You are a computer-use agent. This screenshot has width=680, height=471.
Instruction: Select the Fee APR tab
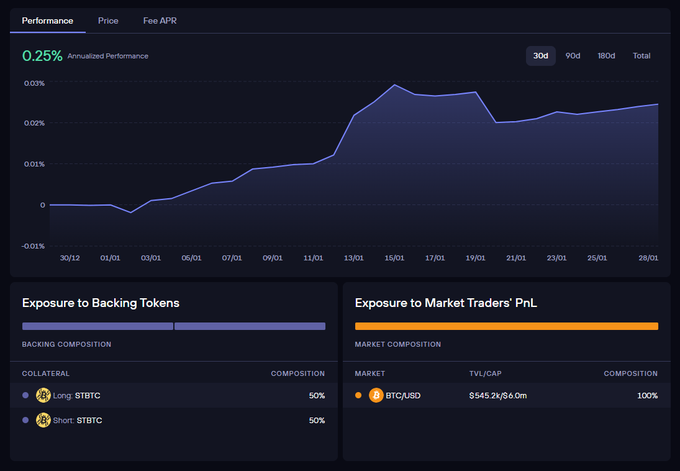click(x=160, y=20)
